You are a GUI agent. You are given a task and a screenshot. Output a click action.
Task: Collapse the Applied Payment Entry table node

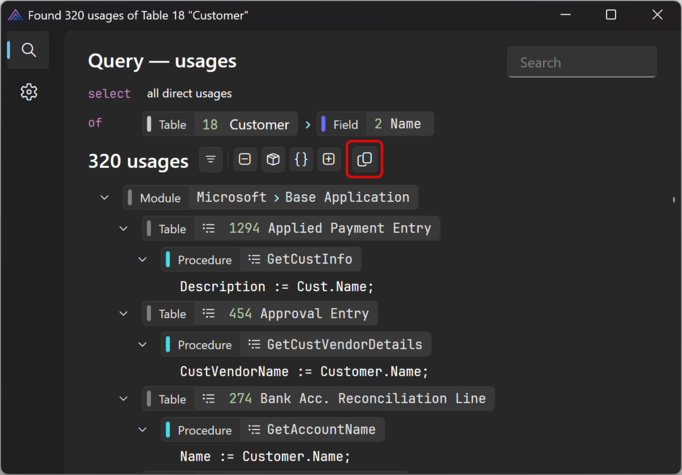point(124,229)
